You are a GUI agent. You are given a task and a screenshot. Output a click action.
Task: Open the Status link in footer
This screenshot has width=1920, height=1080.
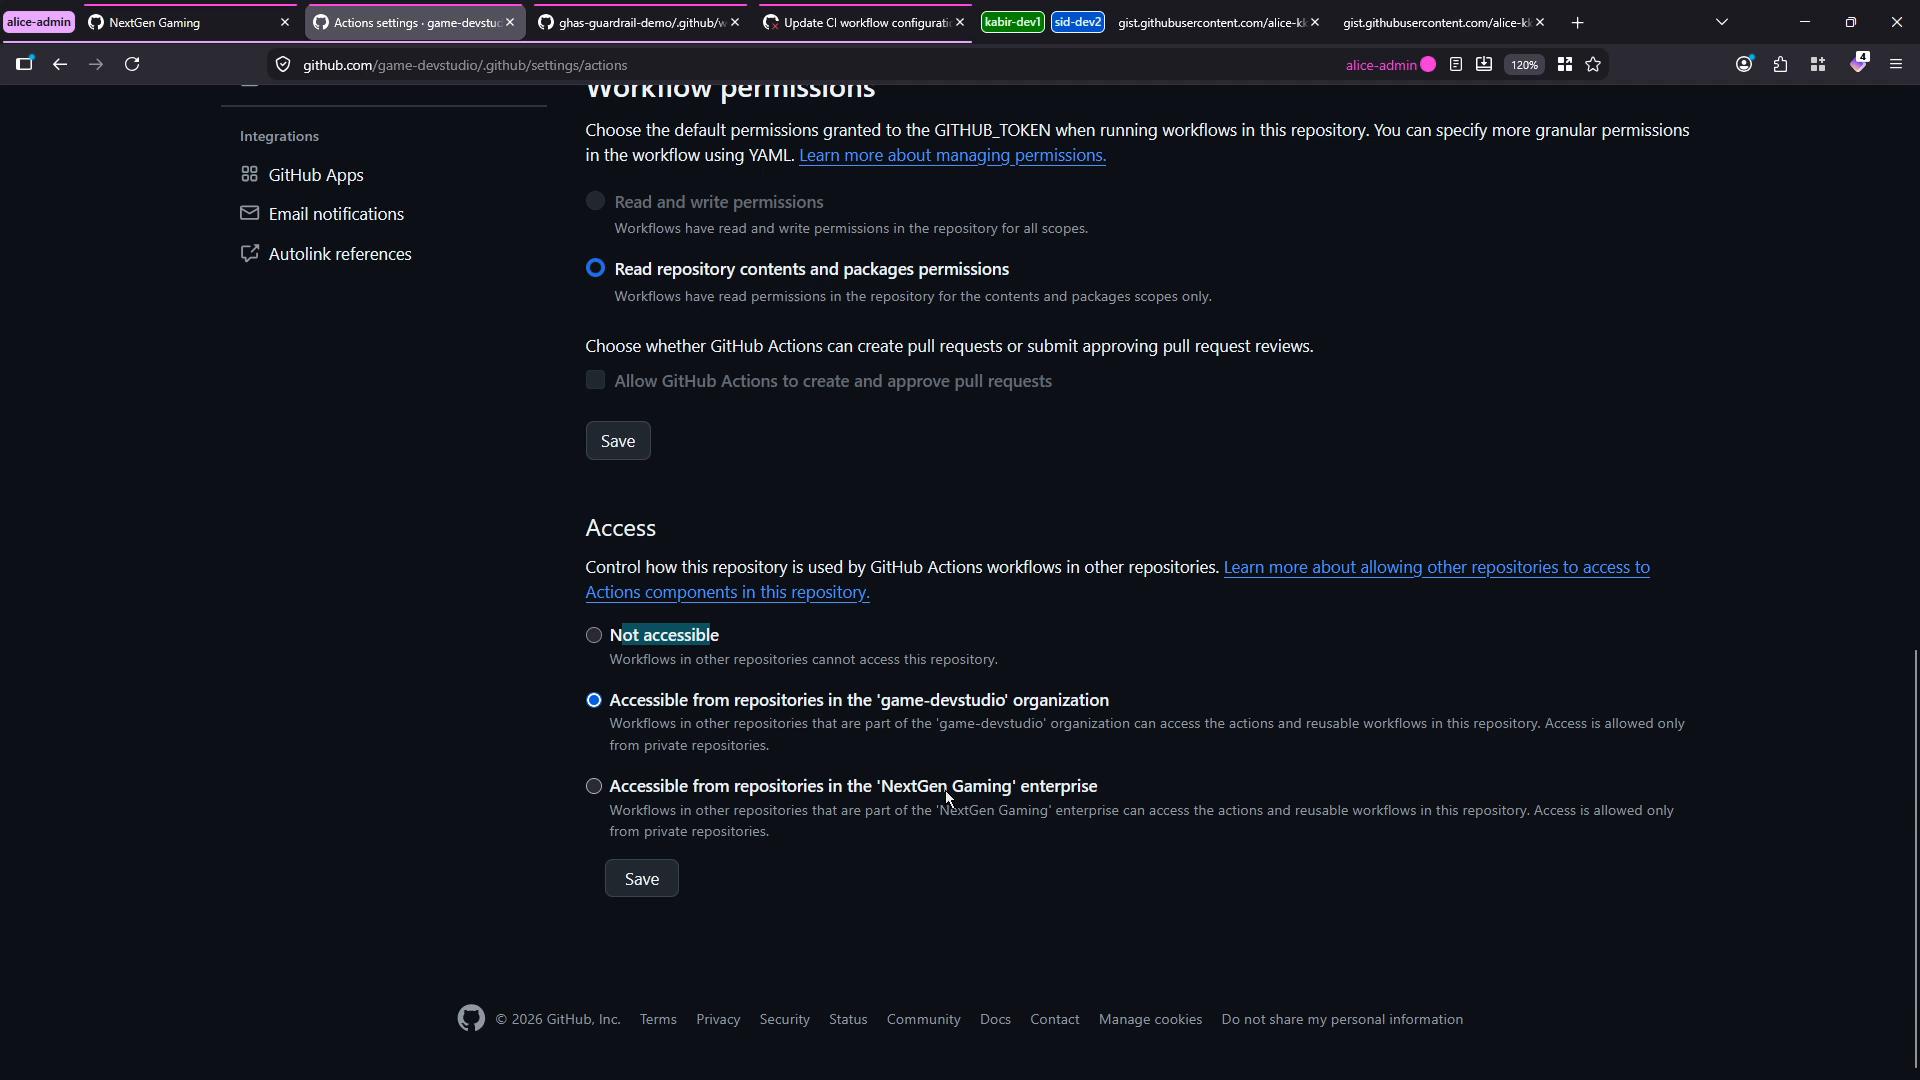(848, 1019)
